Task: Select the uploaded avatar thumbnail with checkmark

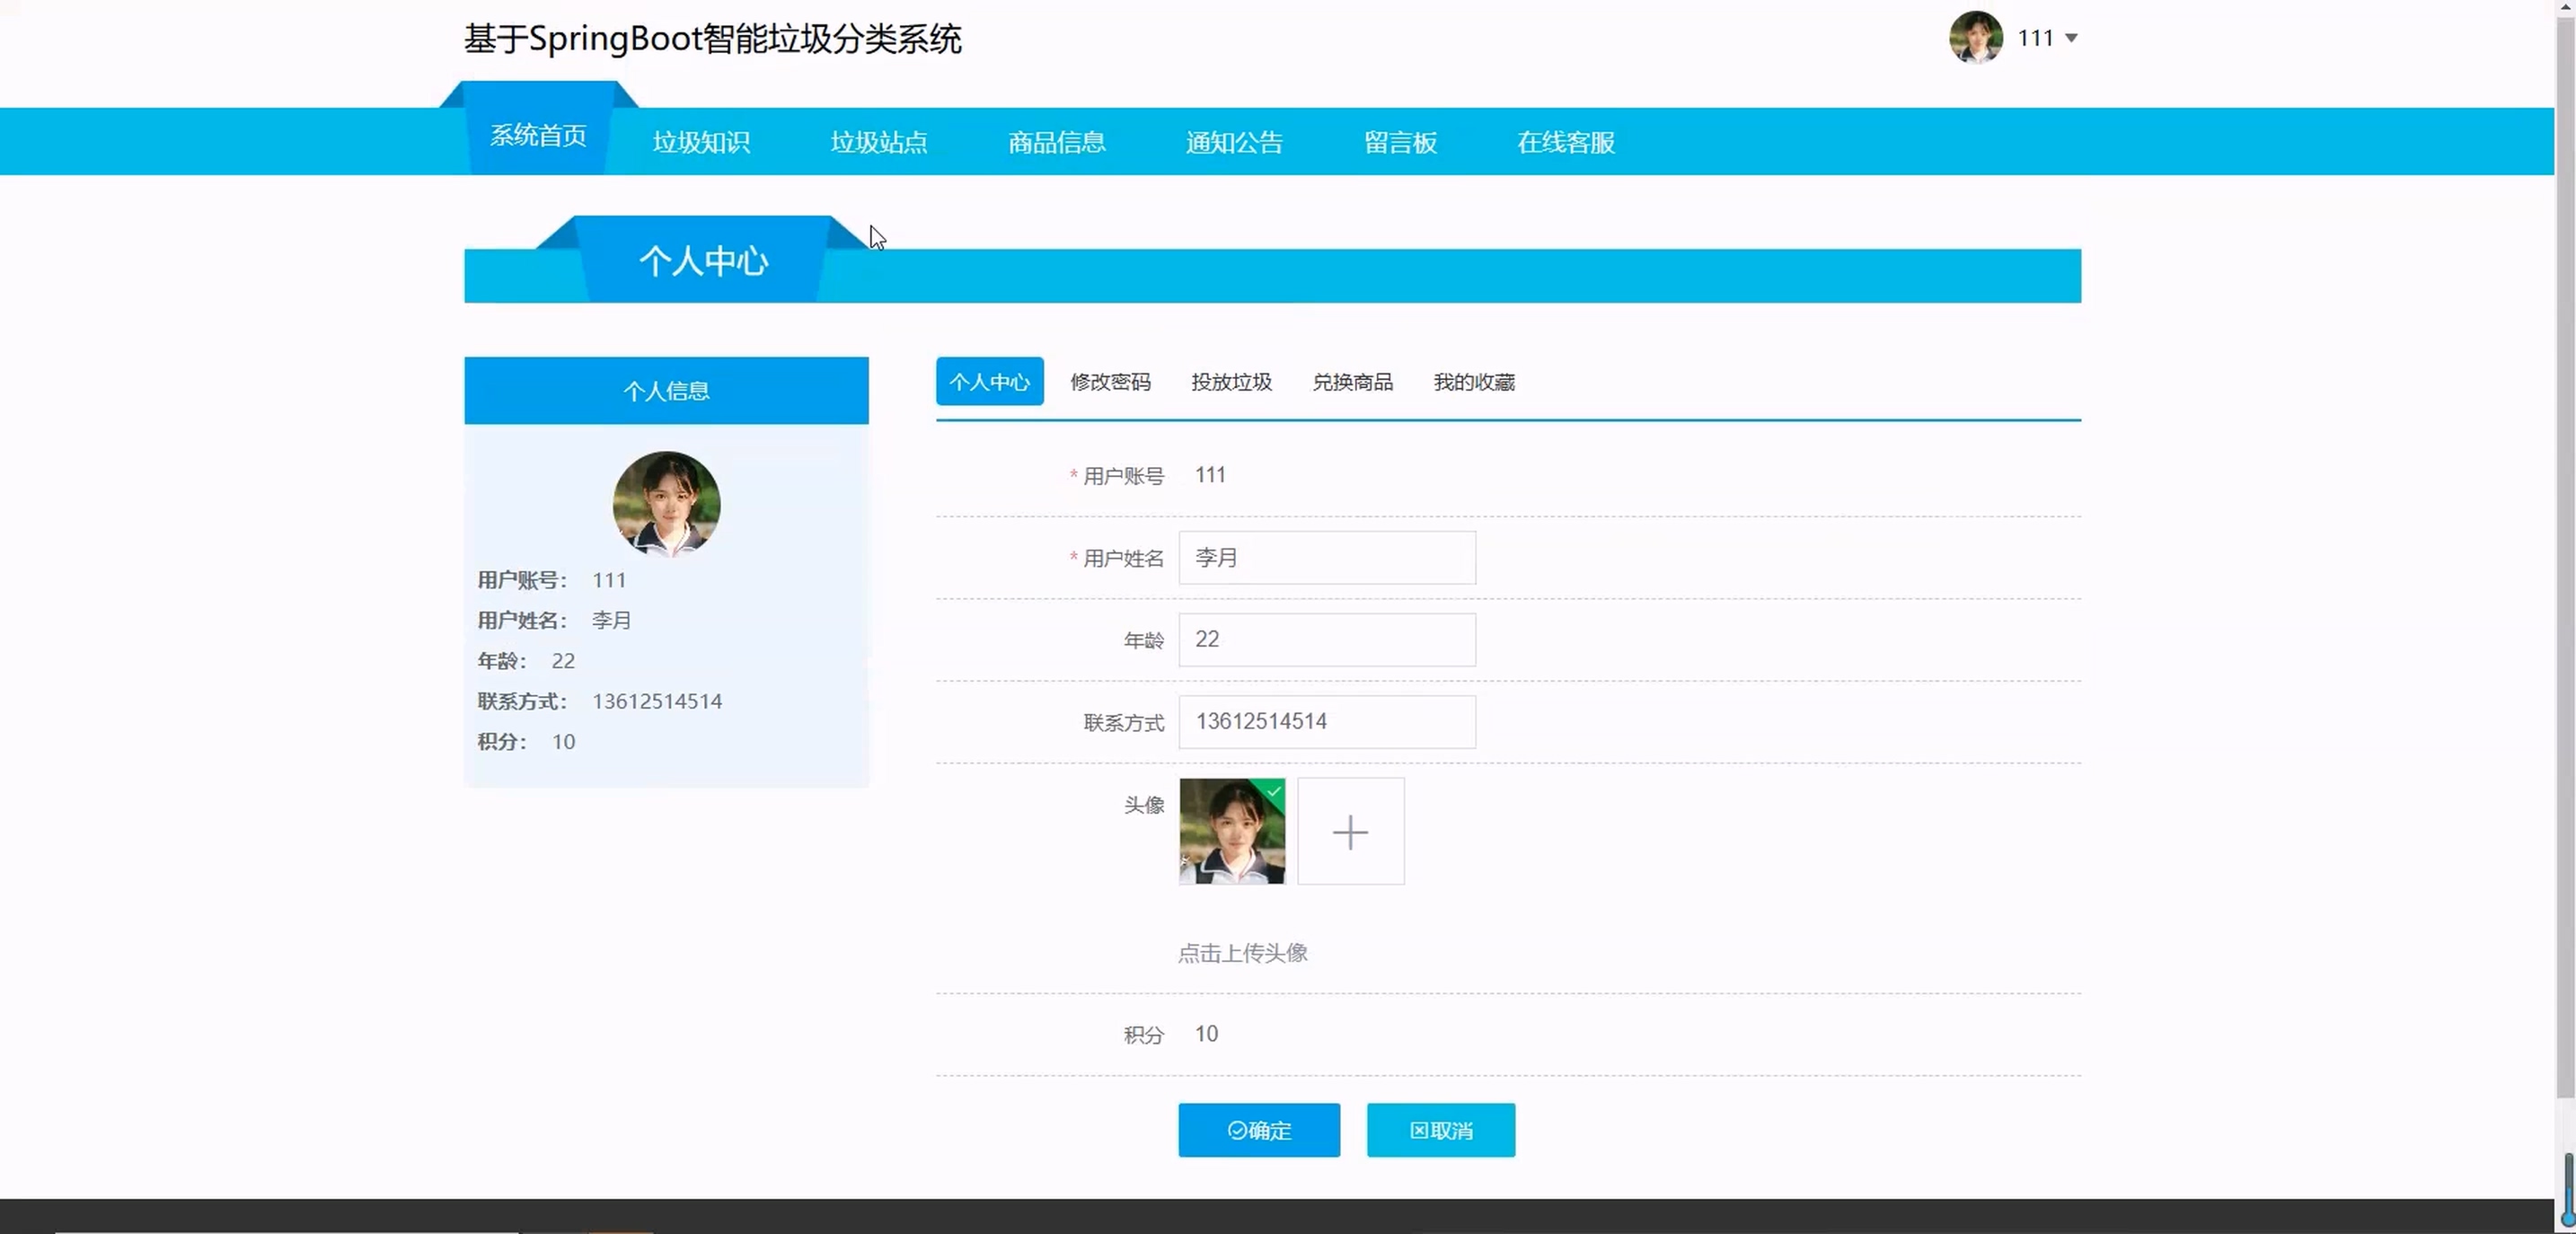Action: point(1232,831)
